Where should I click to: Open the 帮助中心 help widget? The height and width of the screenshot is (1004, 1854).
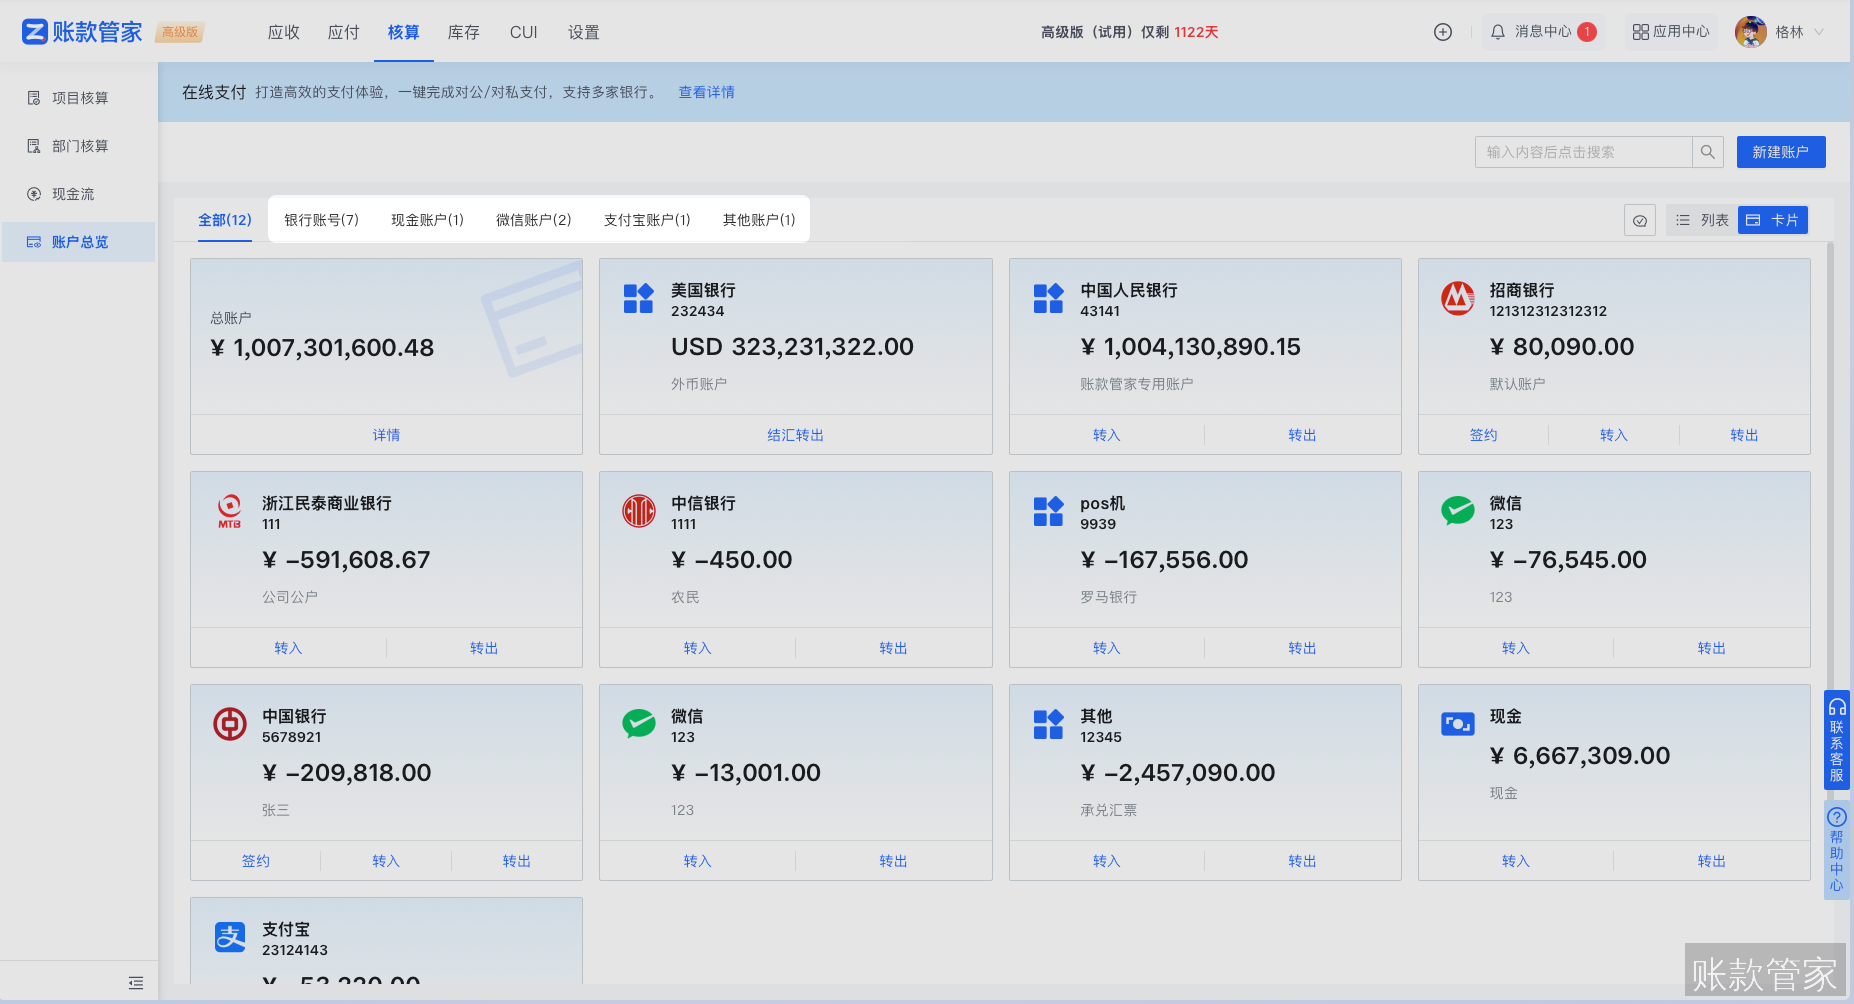[x=1837, y=849]
